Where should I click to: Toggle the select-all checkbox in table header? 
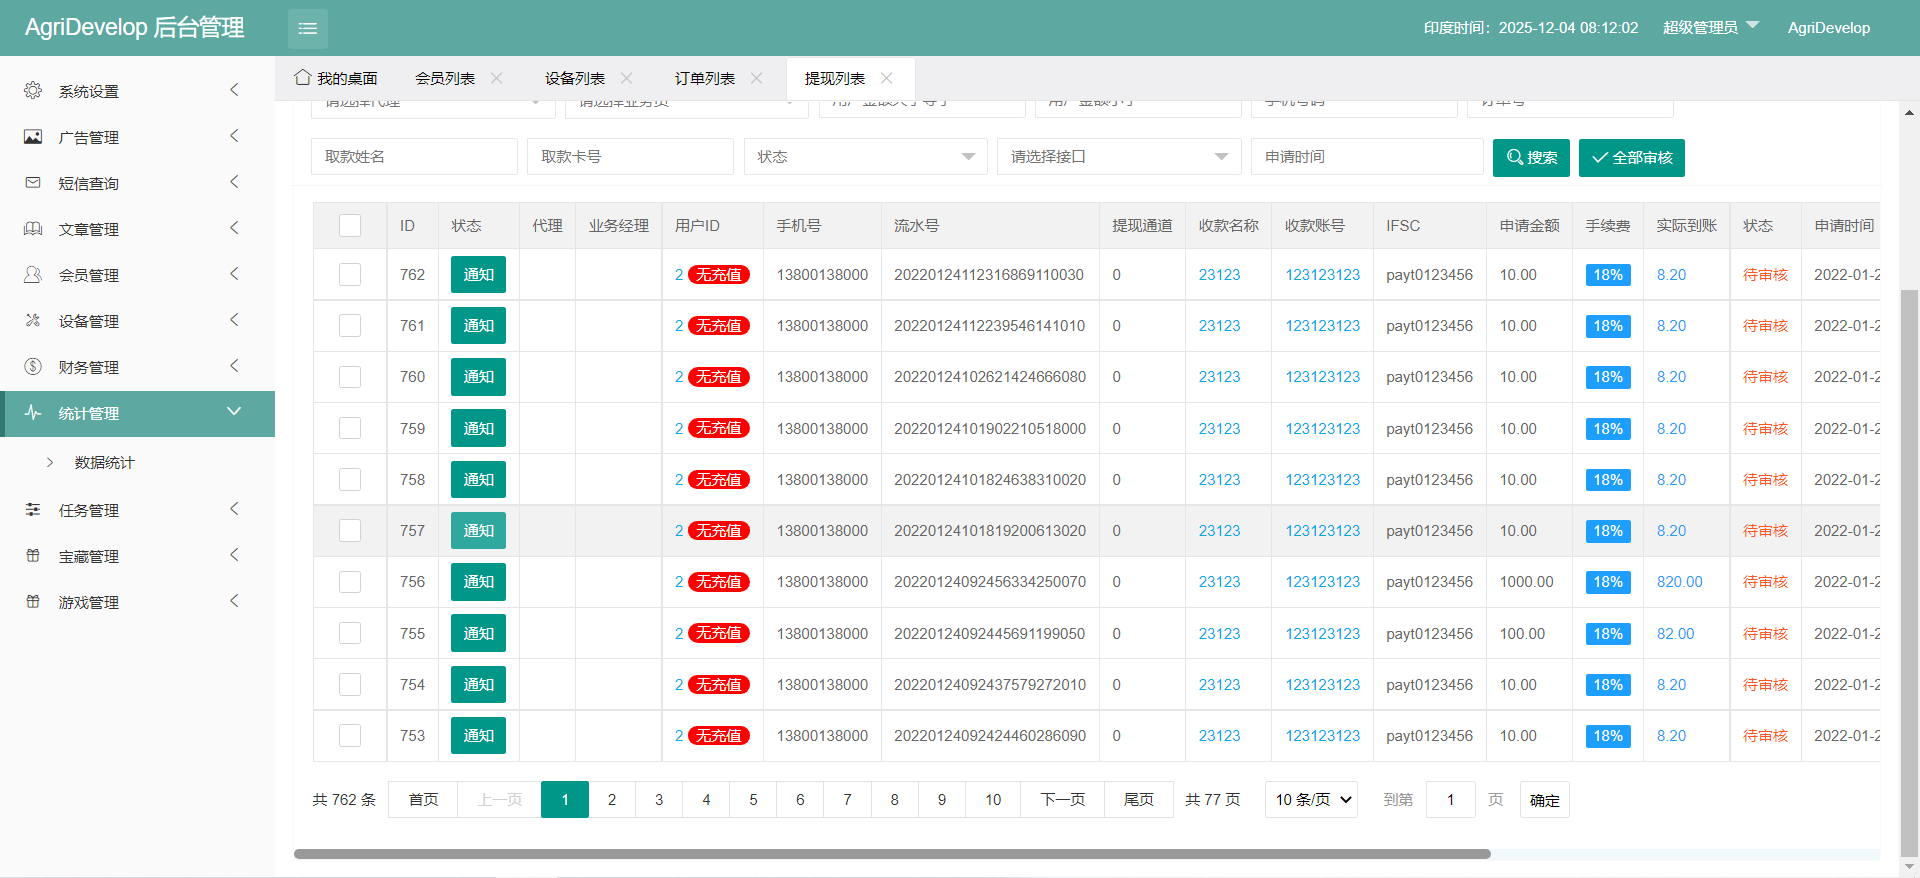point(350,226)
